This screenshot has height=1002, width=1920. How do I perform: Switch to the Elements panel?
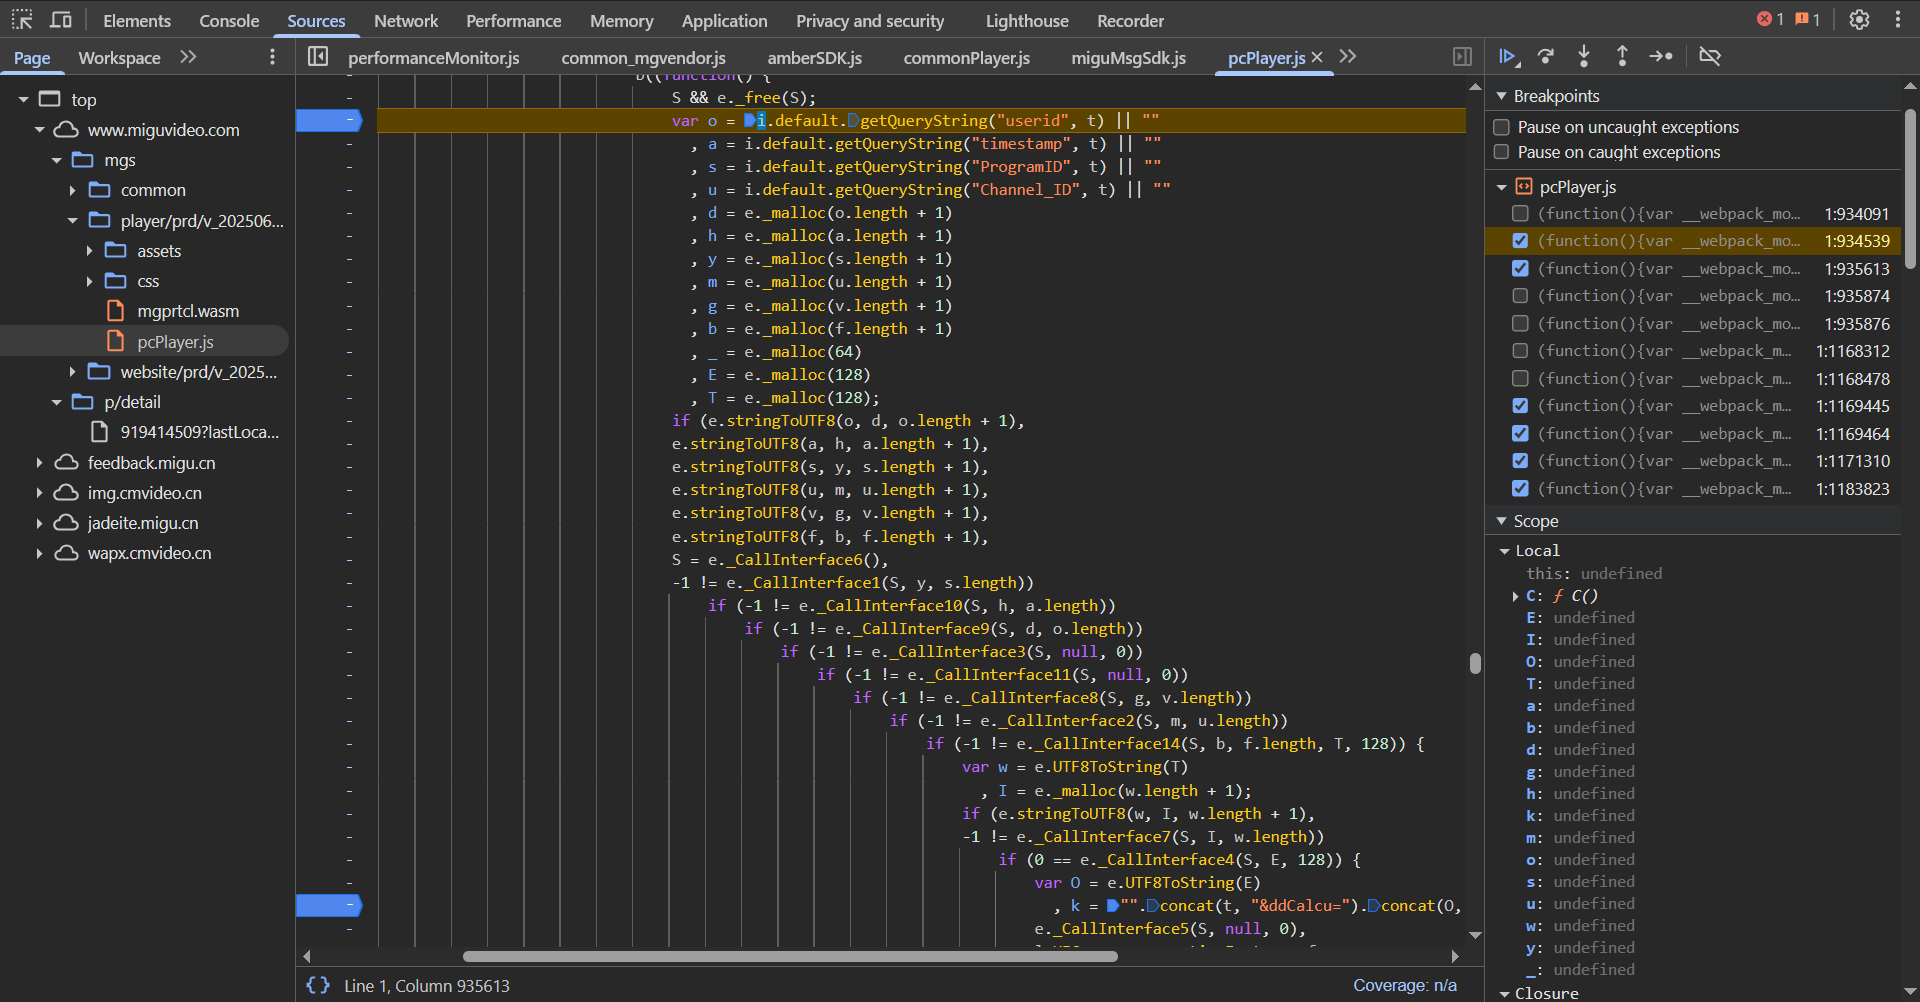click(137, 20)
